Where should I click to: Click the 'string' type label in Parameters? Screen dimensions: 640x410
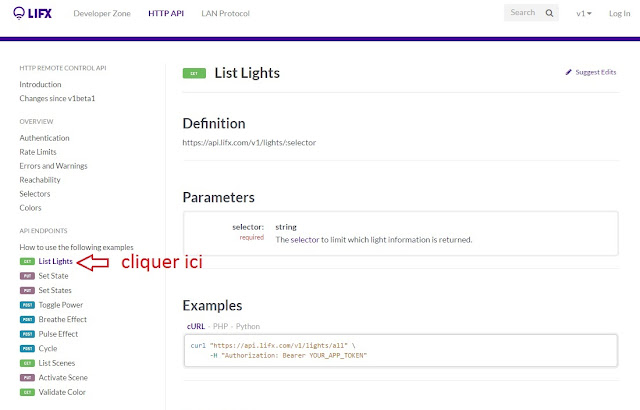coord(286,227)
